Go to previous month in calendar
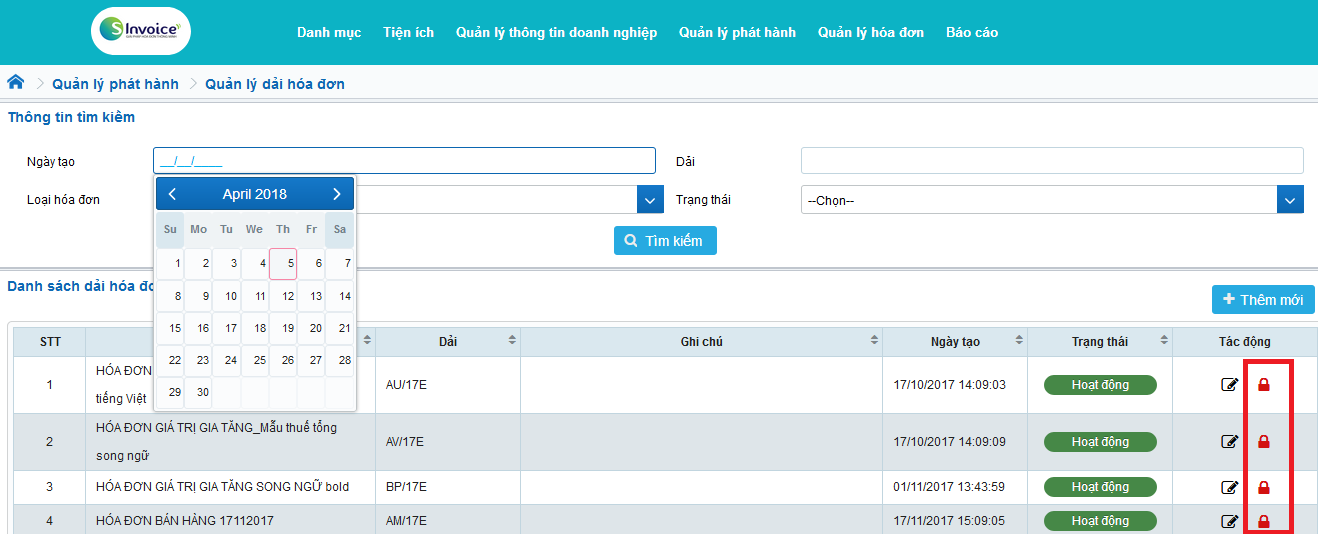 [172, 194]
